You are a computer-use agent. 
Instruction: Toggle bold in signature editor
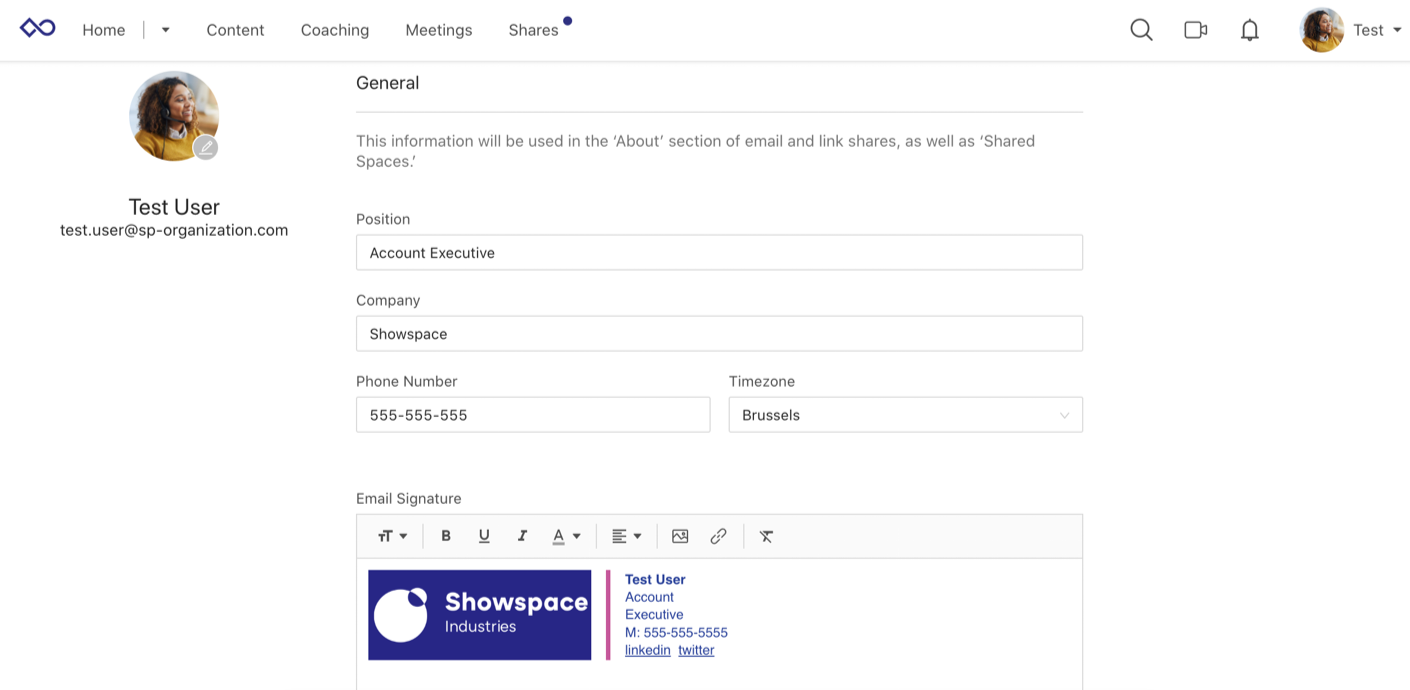click(x=446, y=536)
